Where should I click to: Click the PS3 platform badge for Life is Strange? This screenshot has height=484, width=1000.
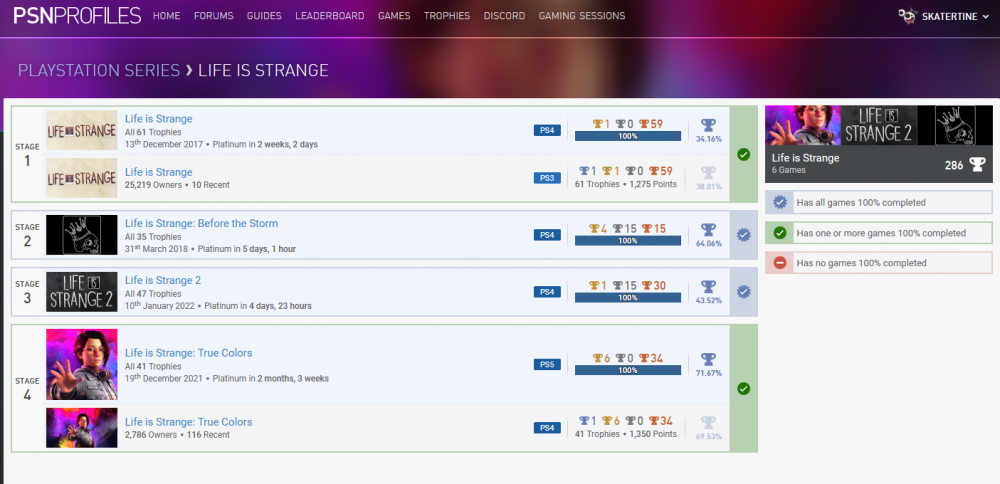546,178
